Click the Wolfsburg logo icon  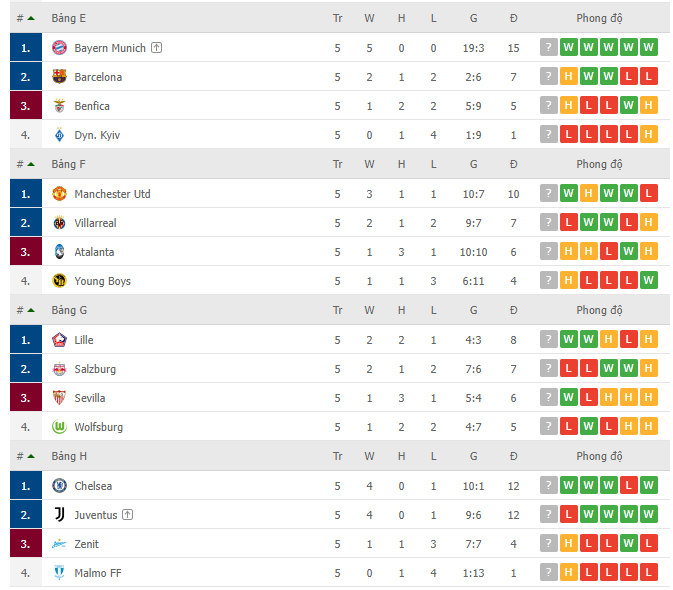[x=59, y=427]
